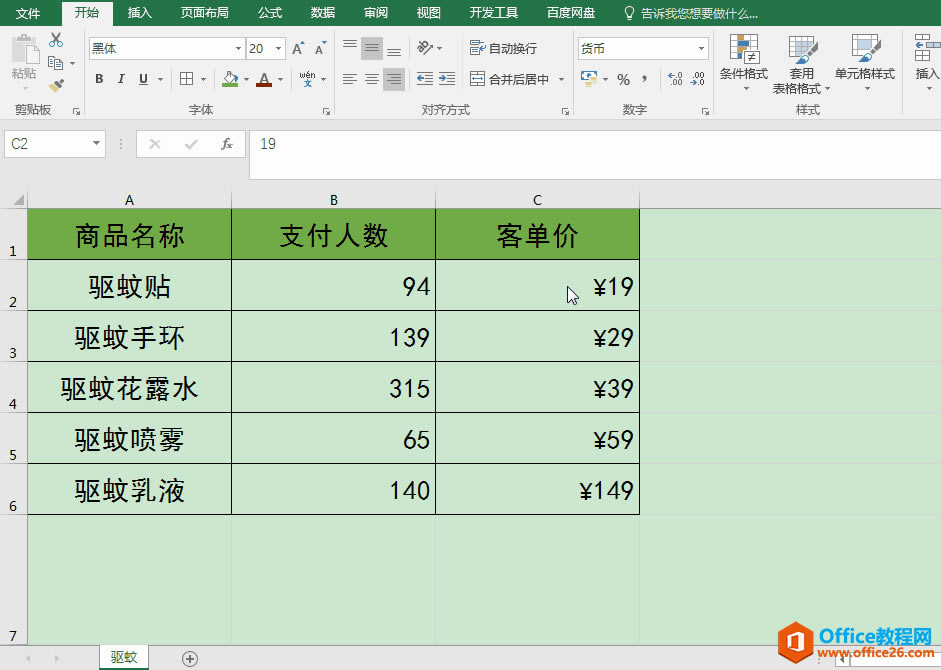Select cell containing 驱蚊花露水
This screenshot has width=941, height=670.
130,388
